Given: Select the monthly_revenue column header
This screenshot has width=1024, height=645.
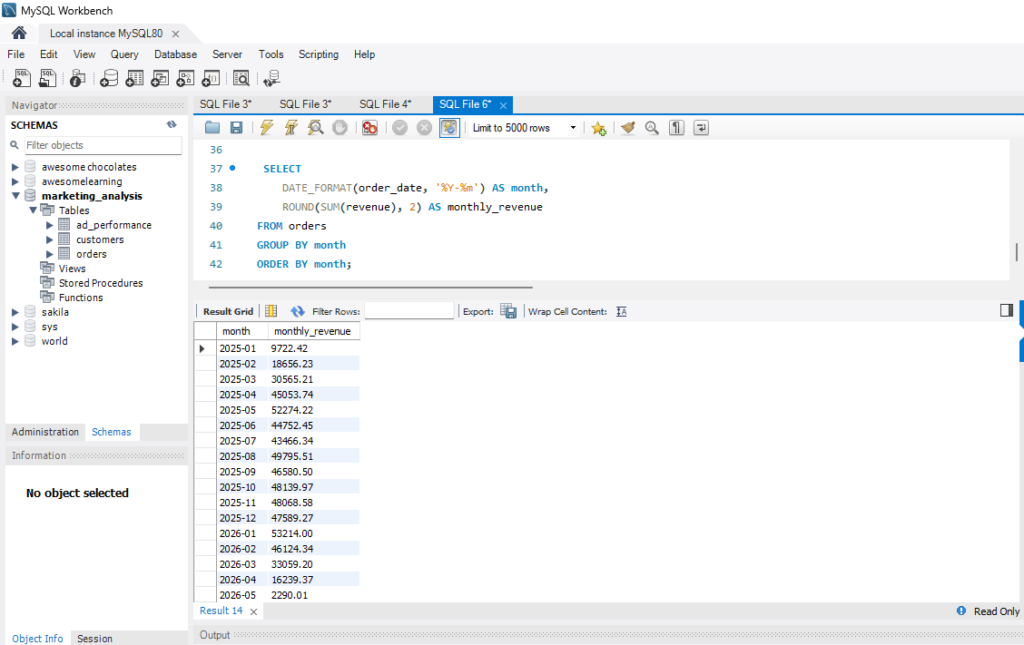Looking at the screenshot, I should click(312, 331).
